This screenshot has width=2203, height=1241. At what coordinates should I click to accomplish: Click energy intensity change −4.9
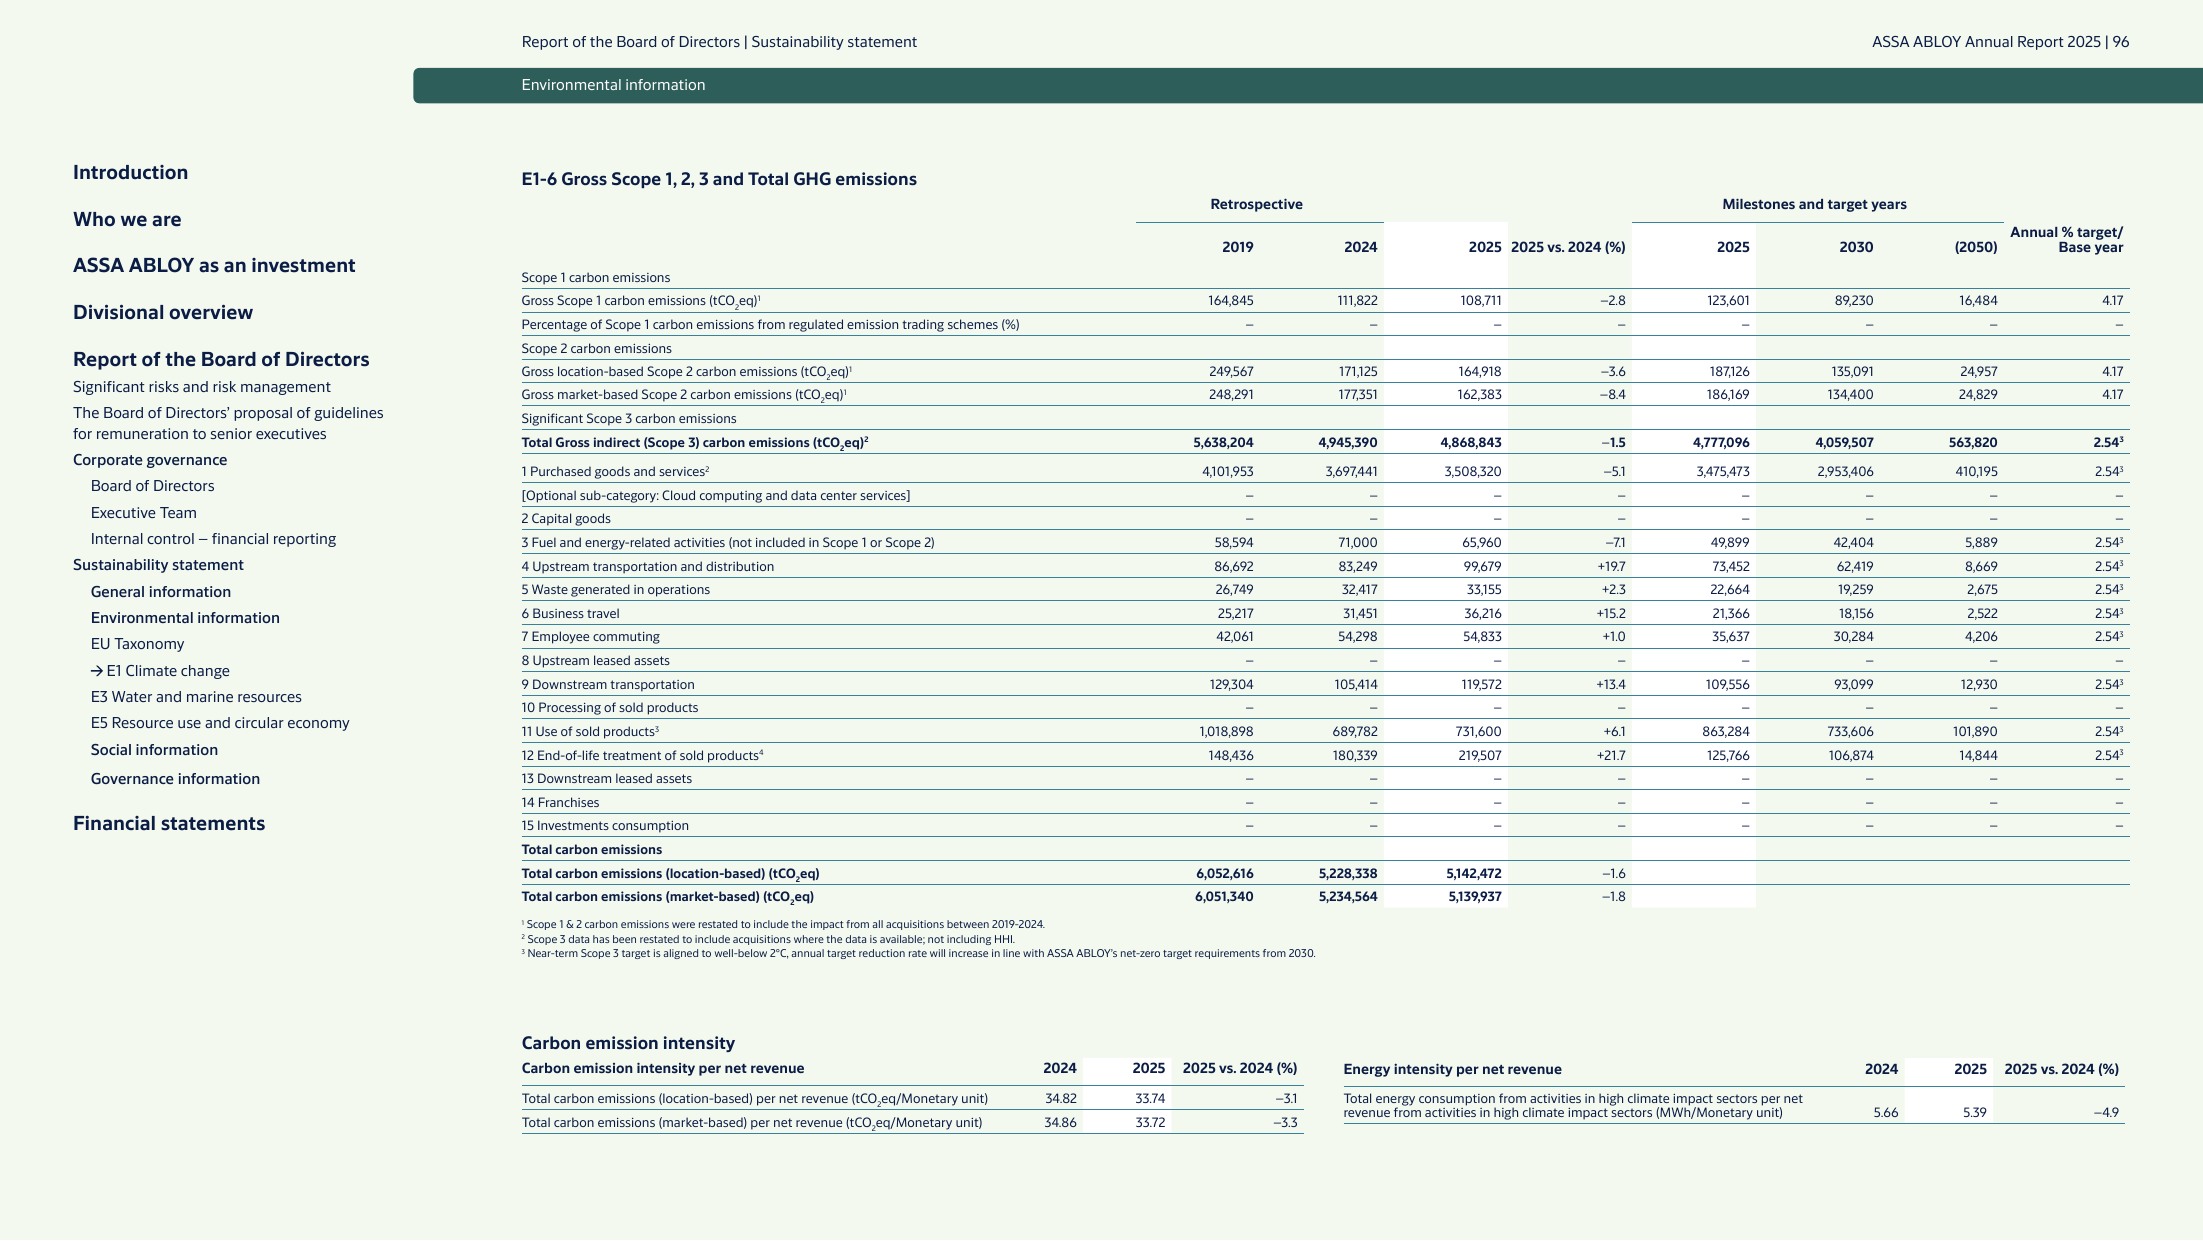point(2106,1112)
